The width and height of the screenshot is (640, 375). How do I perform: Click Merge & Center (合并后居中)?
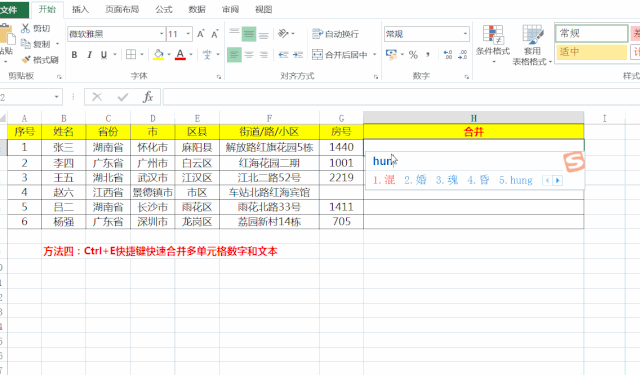[340, 54]
